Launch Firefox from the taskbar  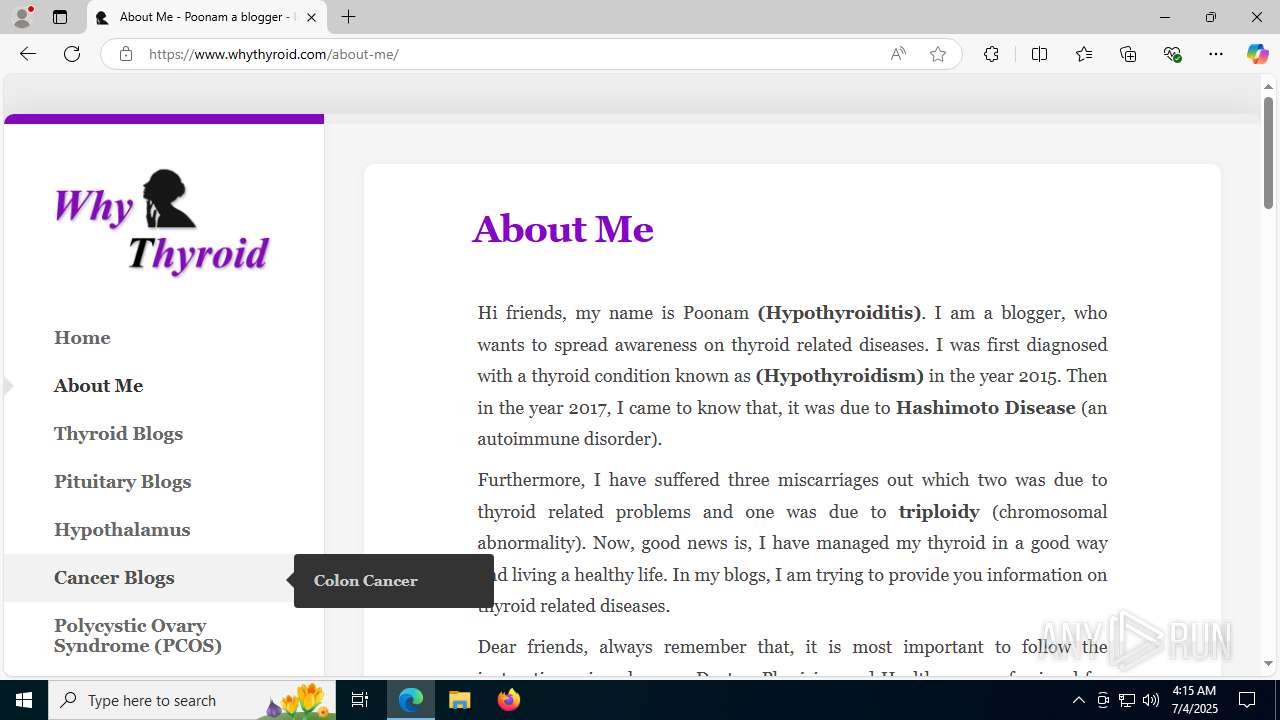(508, 700)
